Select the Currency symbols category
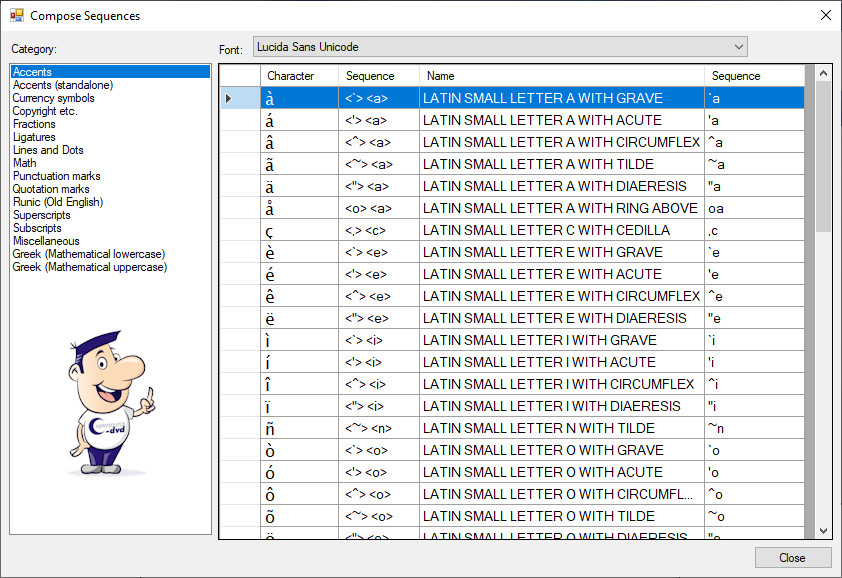Screen dimensions: 842x578 (x=54, y=98)
